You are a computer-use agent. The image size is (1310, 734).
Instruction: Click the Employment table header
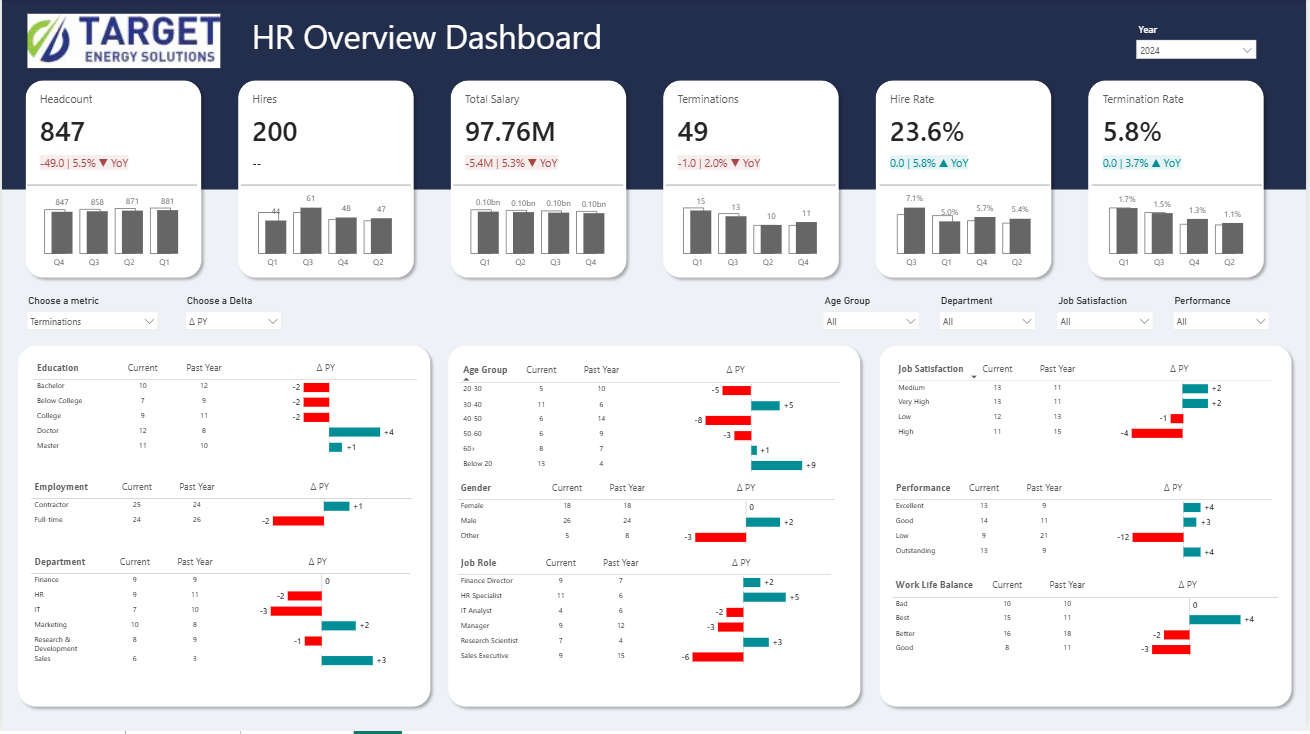pos(61,487)
